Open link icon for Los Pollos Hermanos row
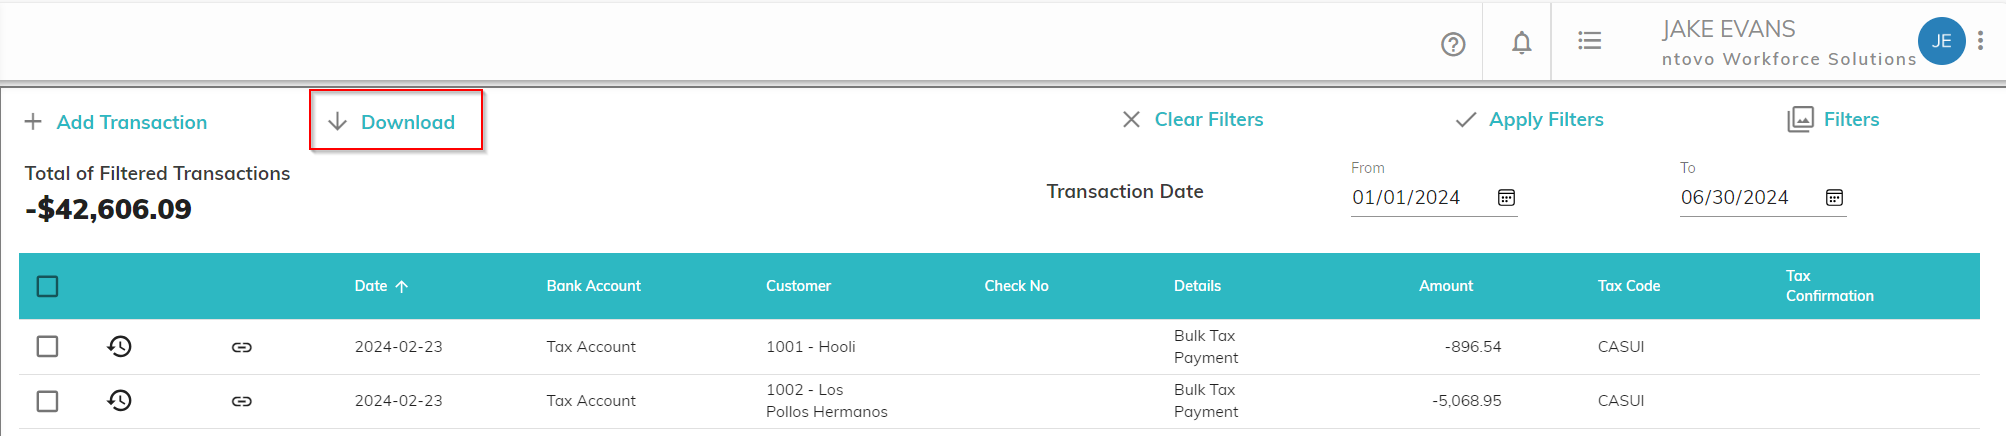 pos(242,401)
